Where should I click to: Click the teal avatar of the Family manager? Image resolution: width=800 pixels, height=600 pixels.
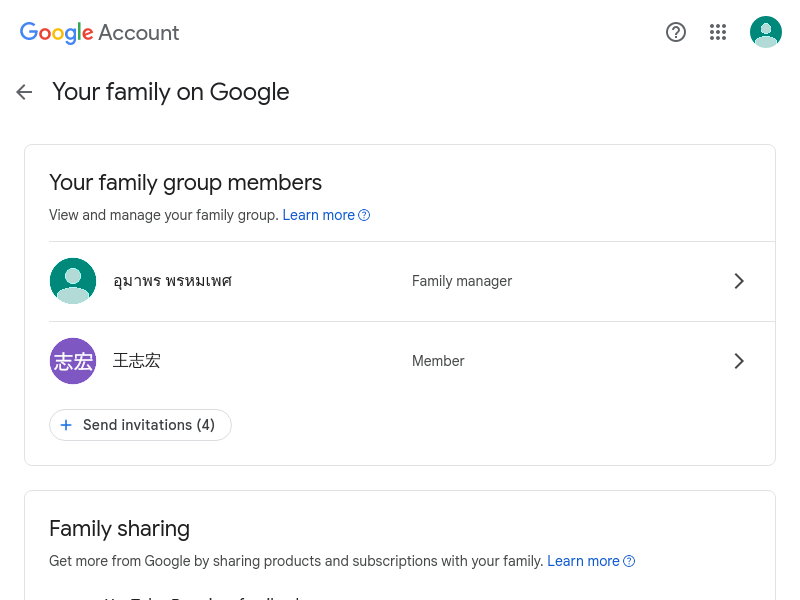(x=73, y=281)
